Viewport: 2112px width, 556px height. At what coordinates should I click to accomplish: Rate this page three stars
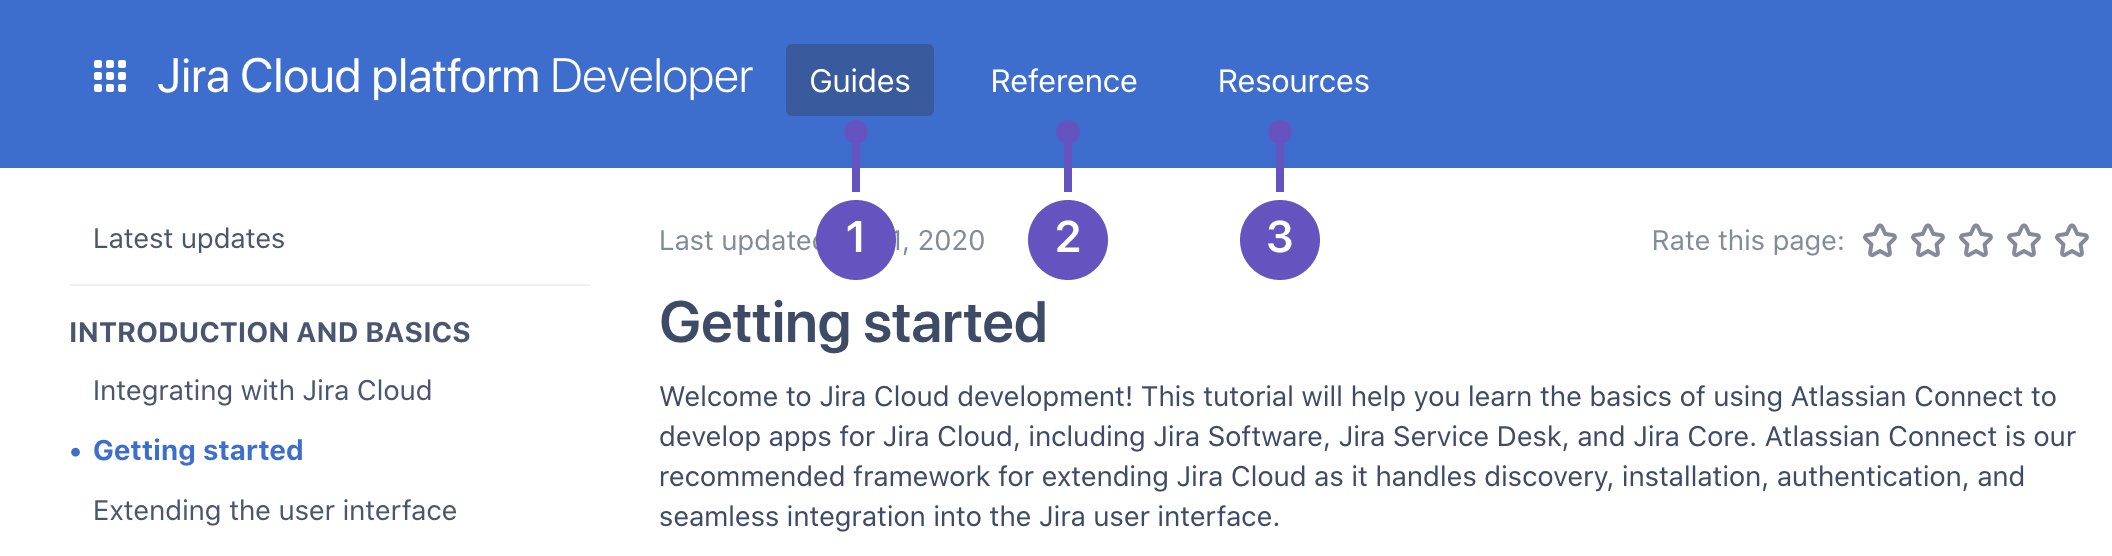tap(1976, 241)
